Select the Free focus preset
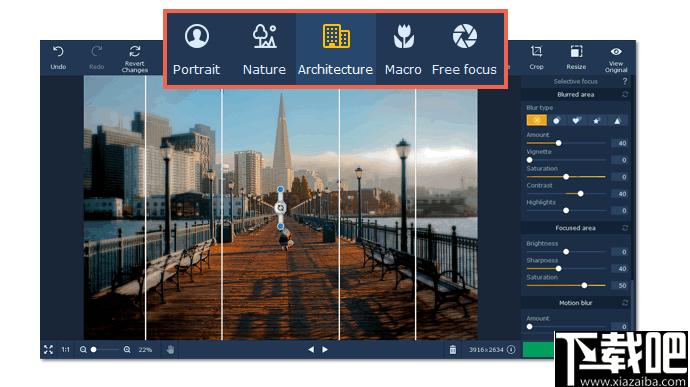690x387 pixels. (464, 49)
